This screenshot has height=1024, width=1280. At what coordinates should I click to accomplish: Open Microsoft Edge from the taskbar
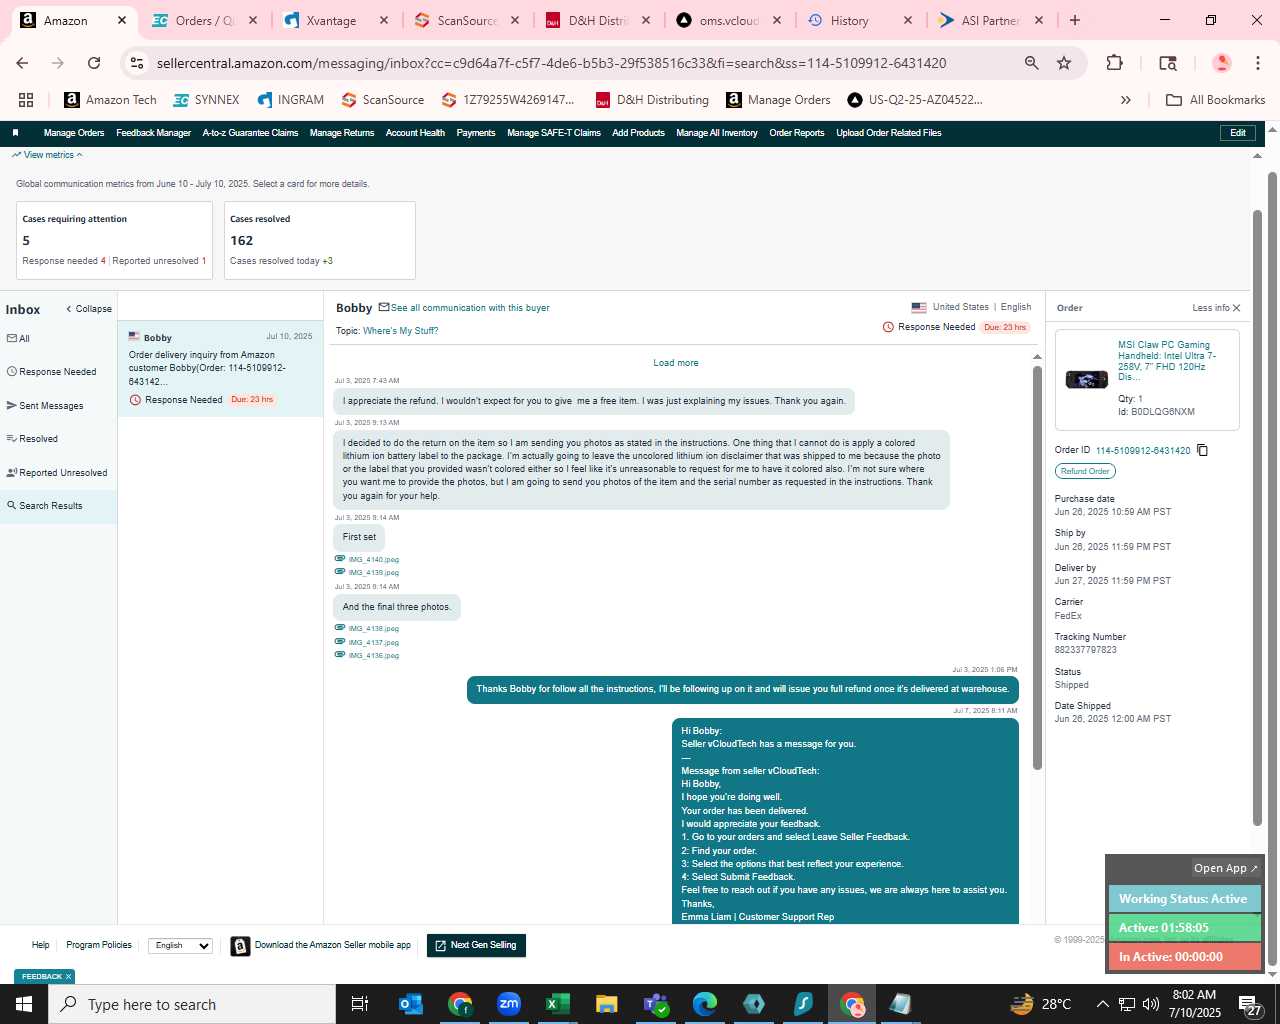[705, 1004]
